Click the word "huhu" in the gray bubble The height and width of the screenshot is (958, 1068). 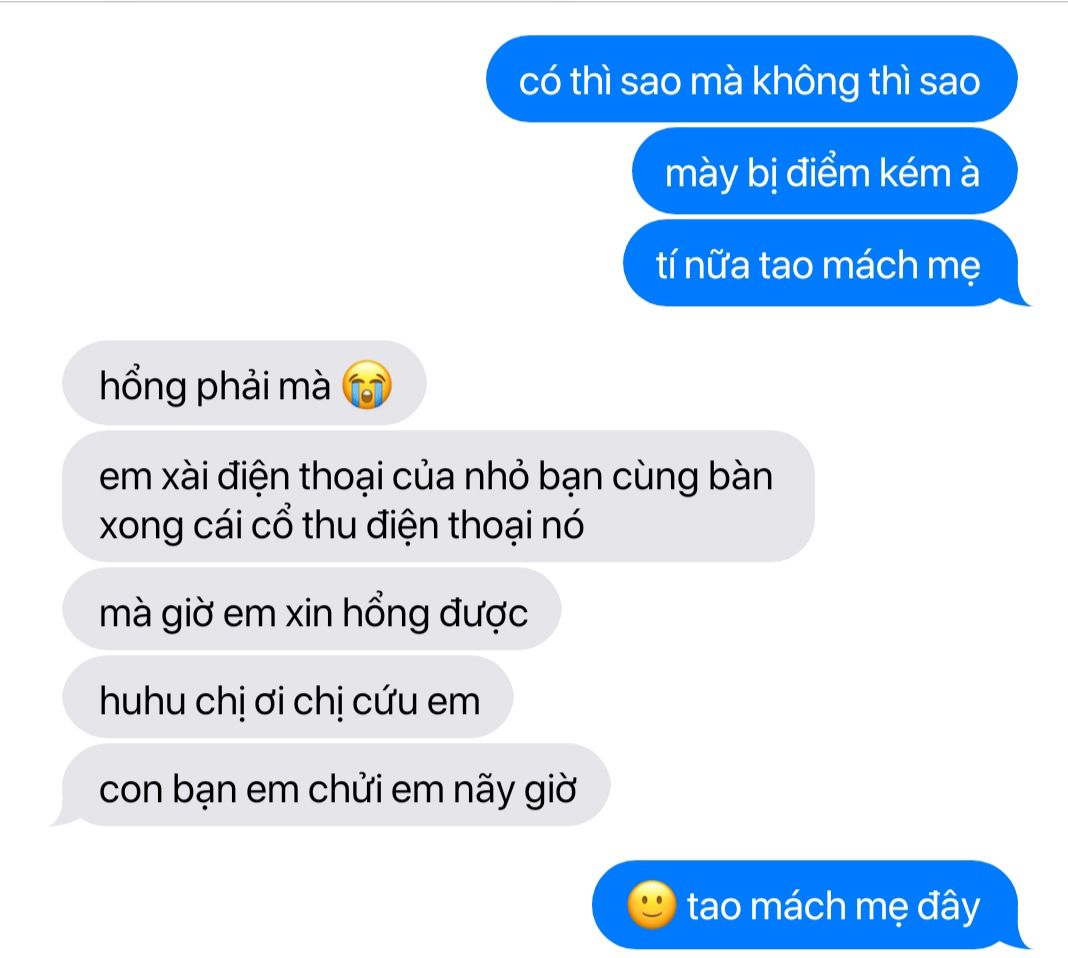pos(142,700)
